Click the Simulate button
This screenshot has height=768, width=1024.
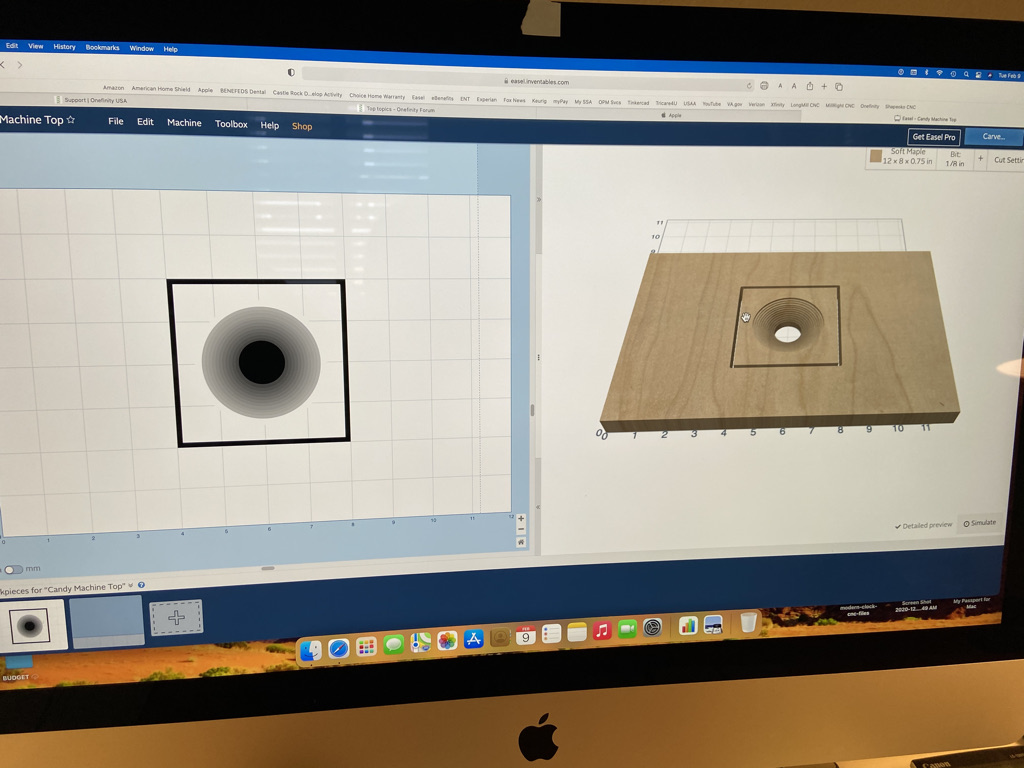(x=980, y=523)
